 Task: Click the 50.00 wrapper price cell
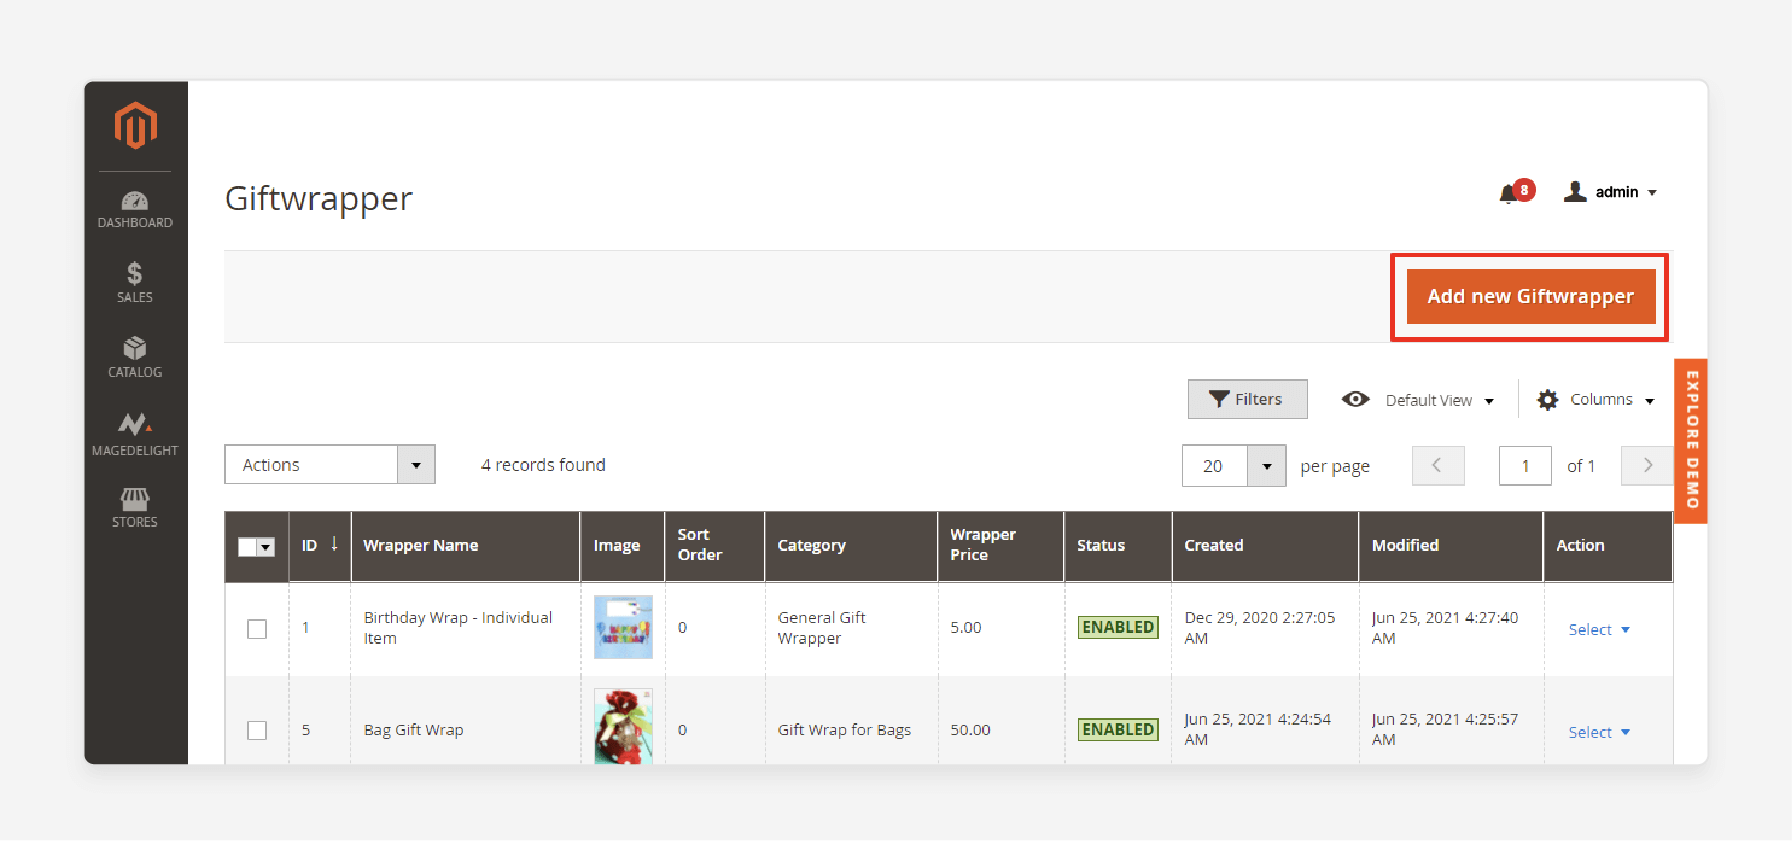pyautogui.click(x=970, y=730)
